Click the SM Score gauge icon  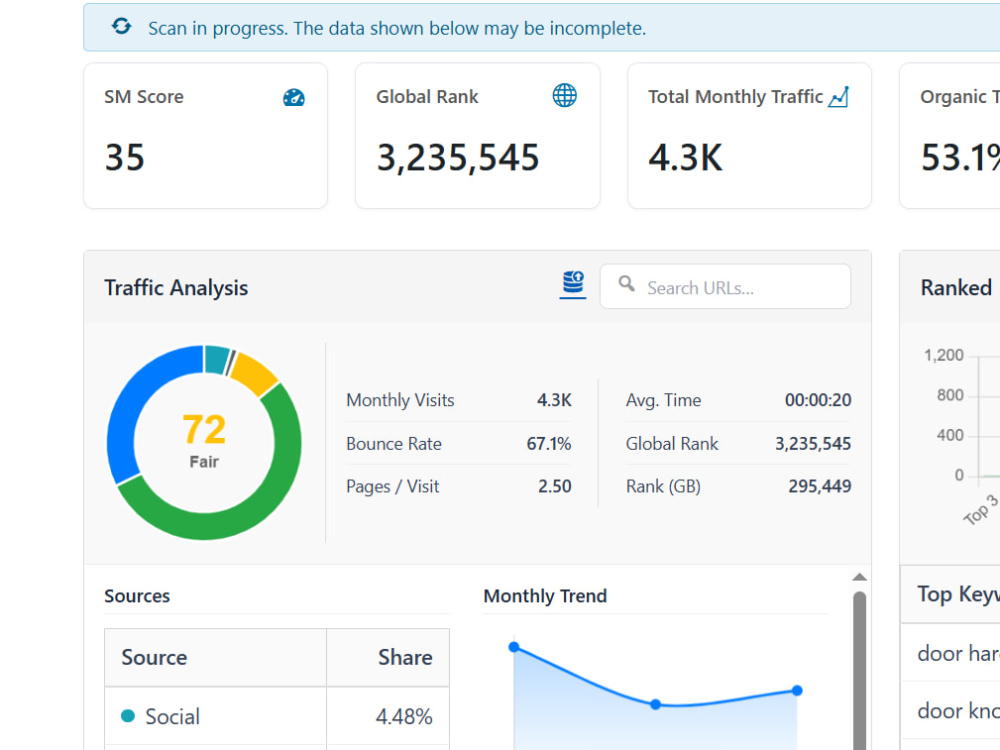[293, 97]
